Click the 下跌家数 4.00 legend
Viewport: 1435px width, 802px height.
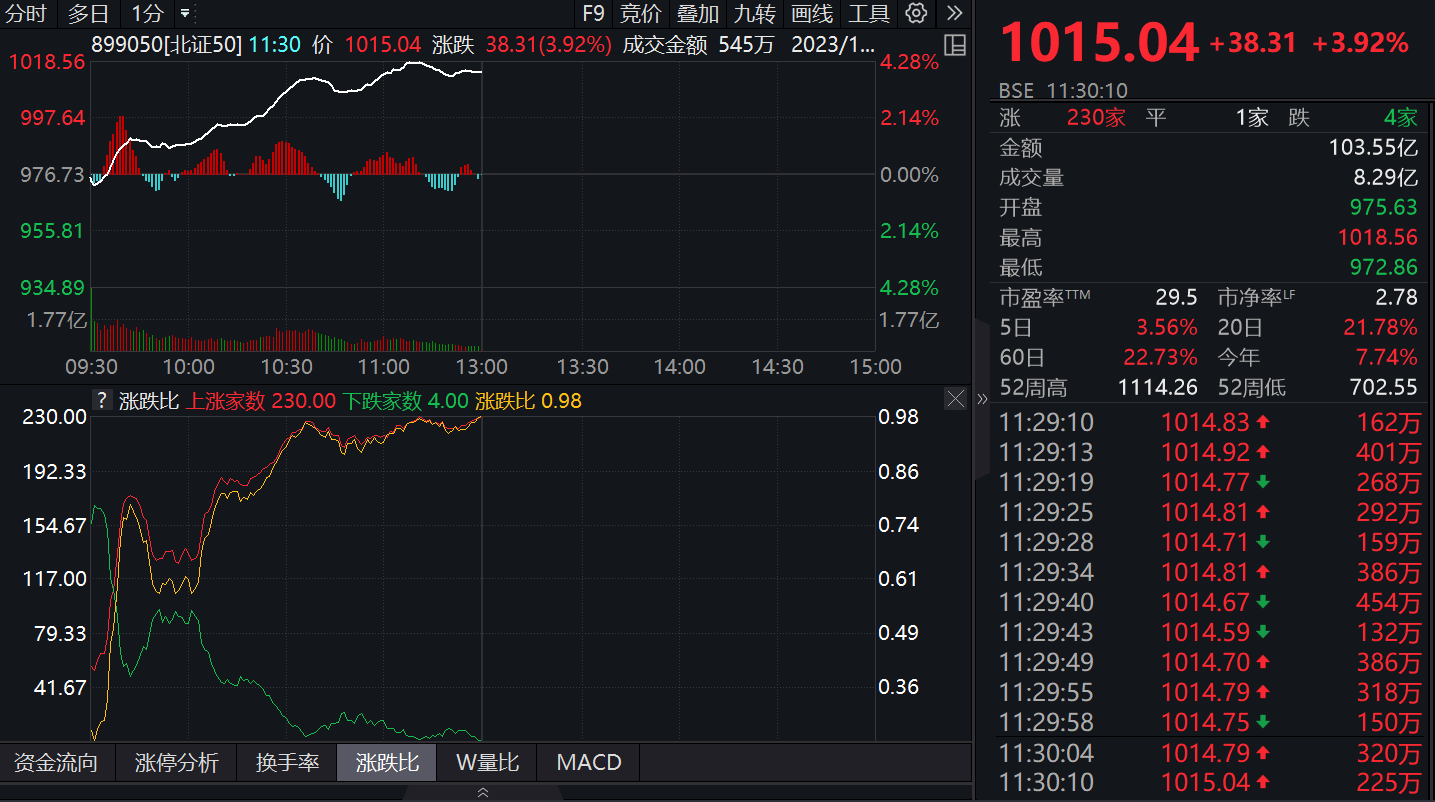406,401
